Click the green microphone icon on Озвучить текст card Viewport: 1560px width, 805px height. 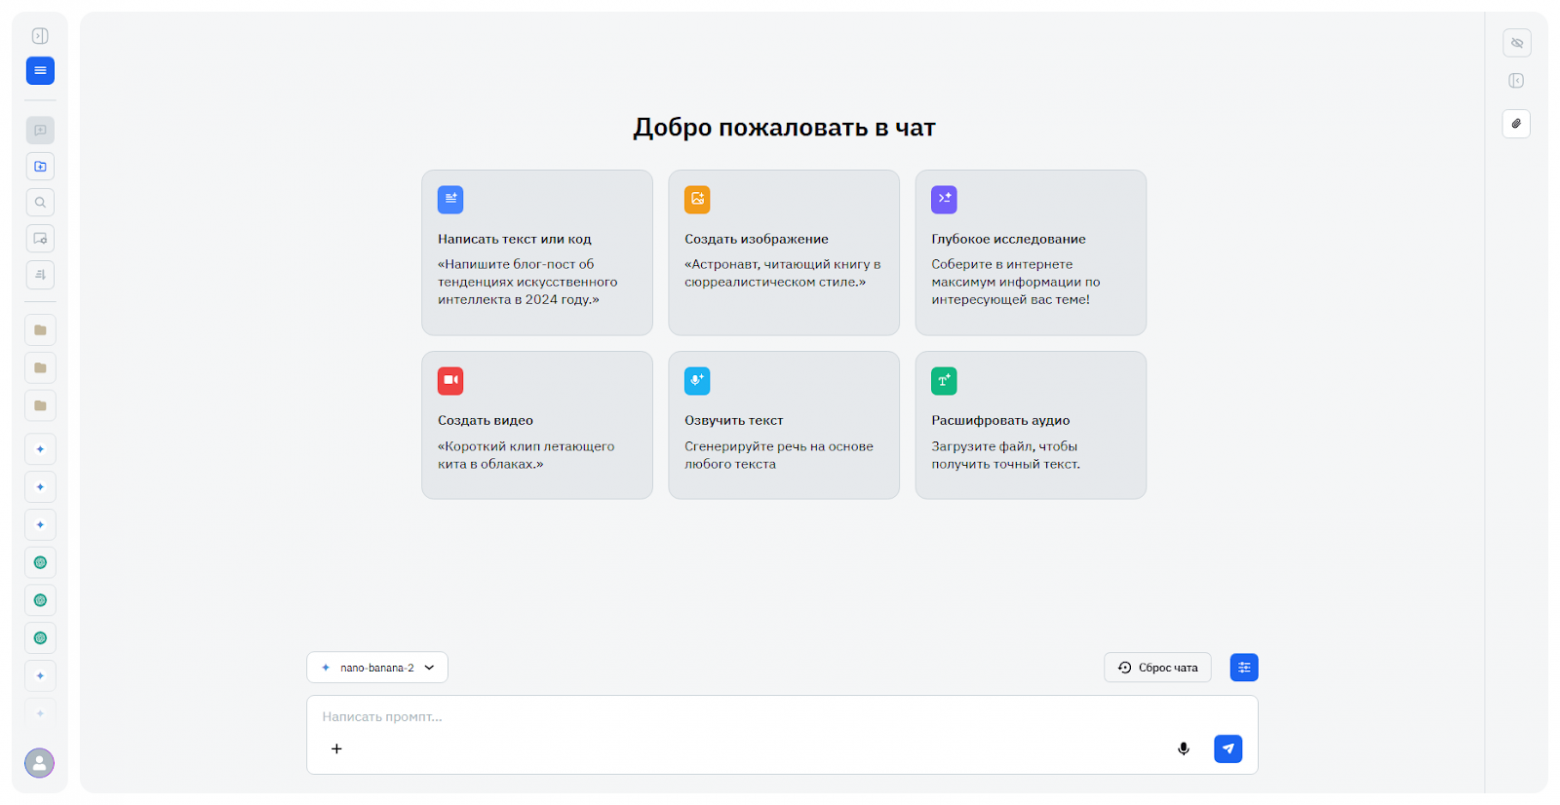pos(697,380)
